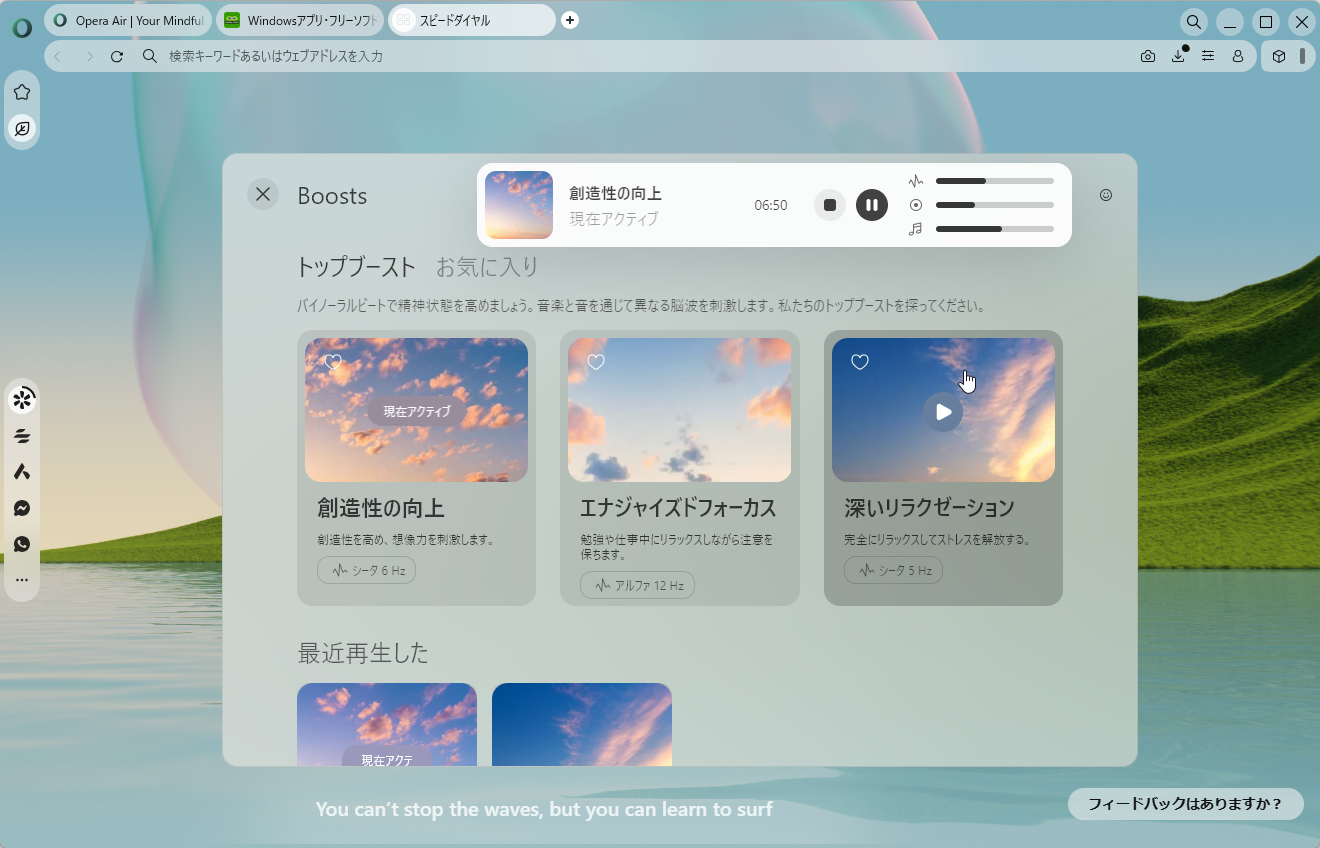This screenshot has height=848, width=1320.
Task: Click the エナジャイズドフォーカス card image
Action: point(679,410)
